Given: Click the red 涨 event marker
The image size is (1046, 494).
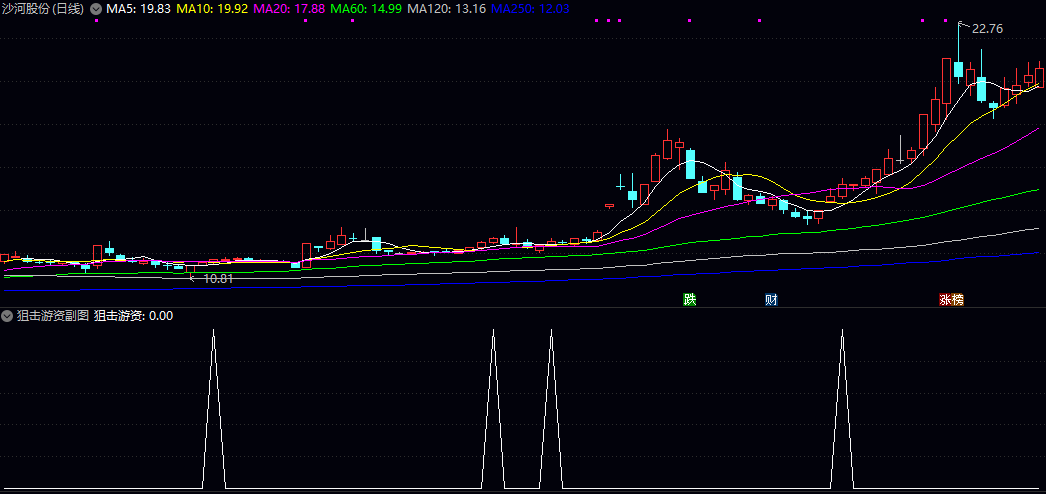Looking at the screenshot, I should pyautogui.click(x=945, y=299).
